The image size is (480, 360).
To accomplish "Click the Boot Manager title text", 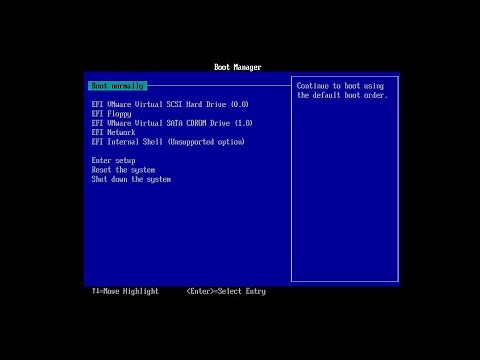I will point(237,67).
